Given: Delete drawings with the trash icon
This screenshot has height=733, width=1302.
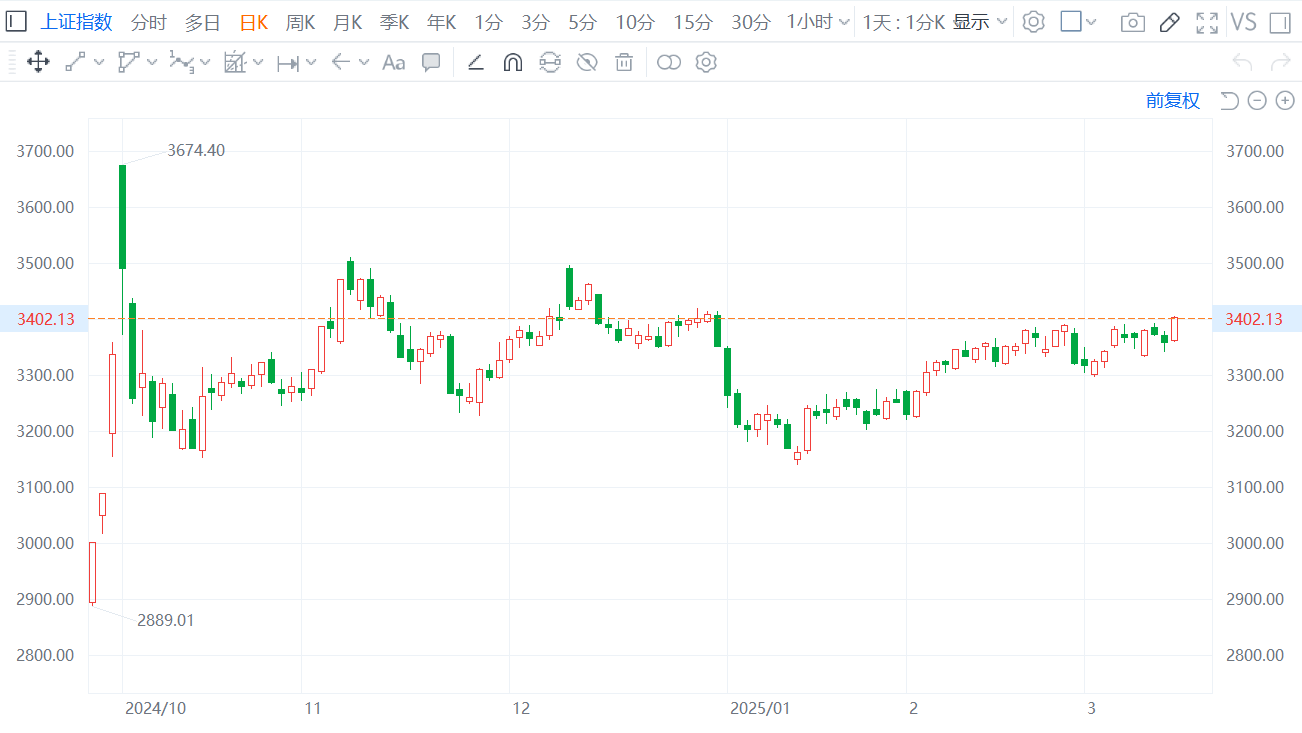Looking at the screenshot, I should pyautogui.click(x=624, y=63).
